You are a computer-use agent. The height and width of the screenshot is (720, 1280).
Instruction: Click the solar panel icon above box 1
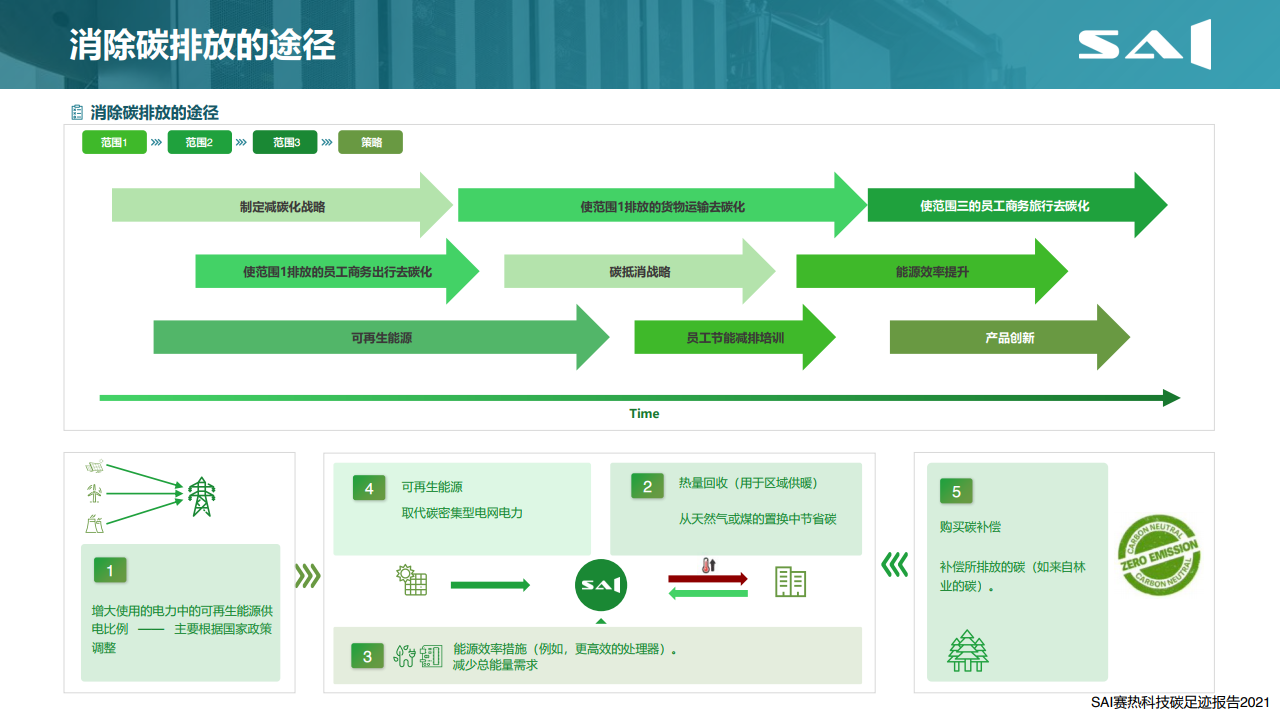click(x=95, y=467)
